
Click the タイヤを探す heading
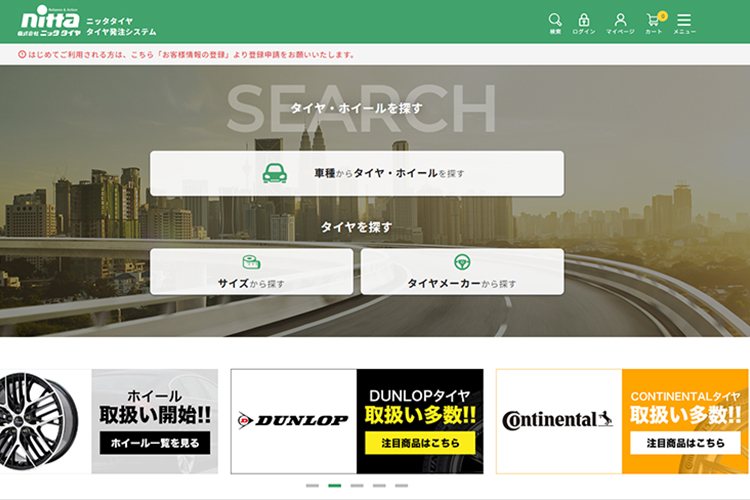pos(357,227)
